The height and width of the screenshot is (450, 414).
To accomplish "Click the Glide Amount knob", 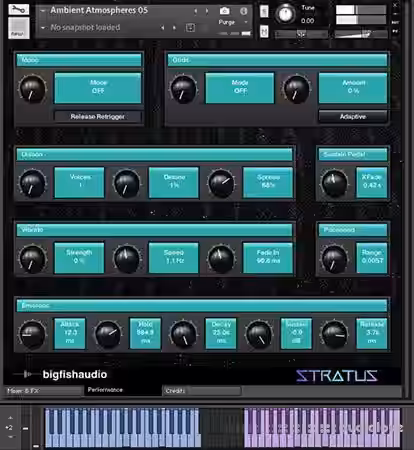I will pos(296,89).
